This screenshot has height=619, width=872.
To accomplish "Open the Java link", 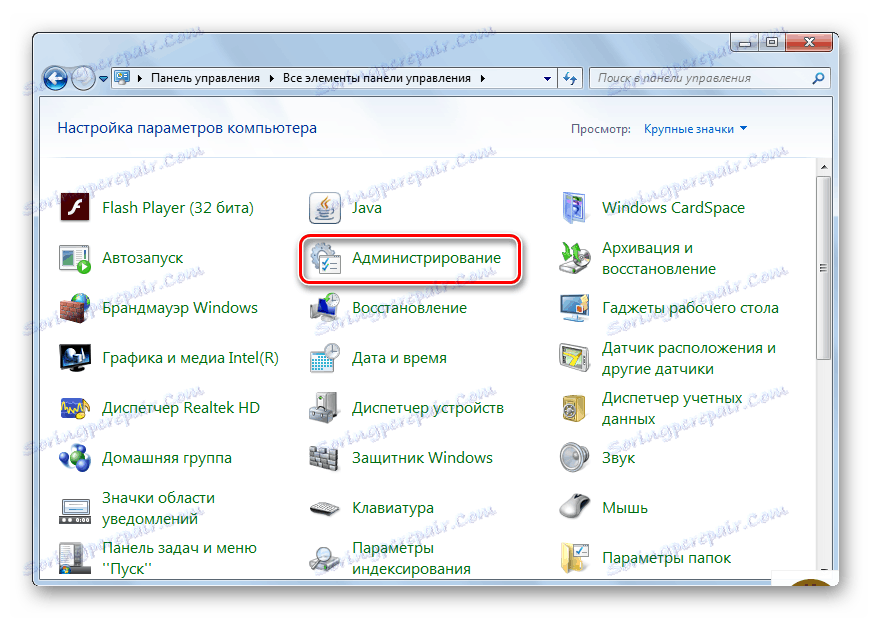I will click(366, 208).
